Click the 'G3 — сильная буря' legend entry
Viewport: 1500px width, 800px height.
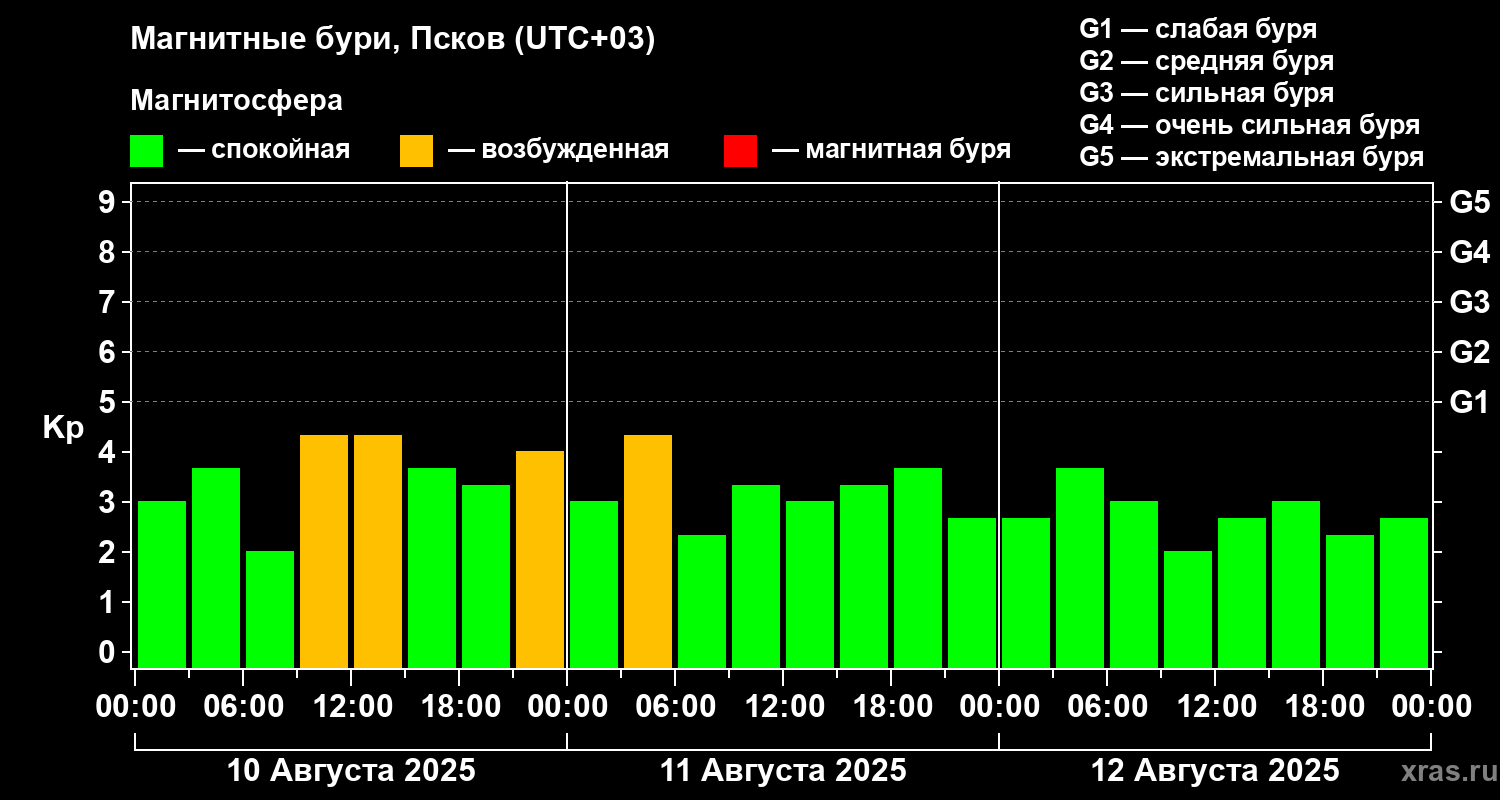tap(1207, 93)
